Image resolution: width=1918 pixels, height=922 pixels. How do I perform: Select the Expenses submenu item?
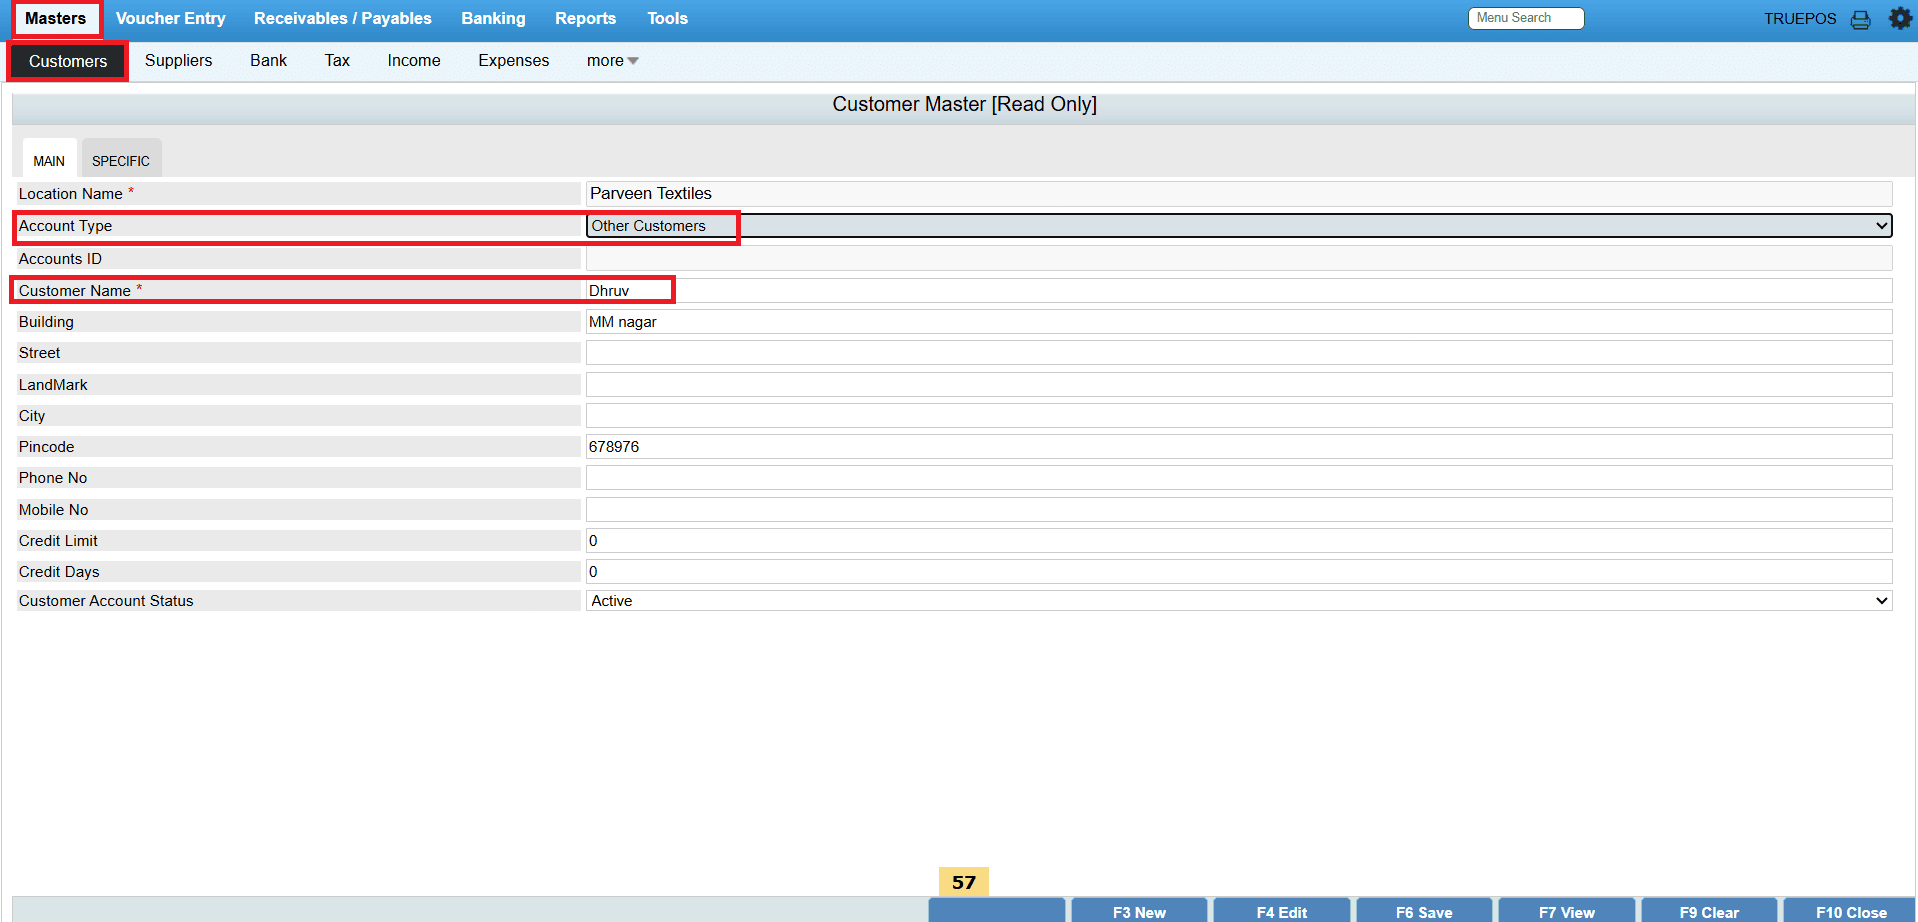click(514, 61)
